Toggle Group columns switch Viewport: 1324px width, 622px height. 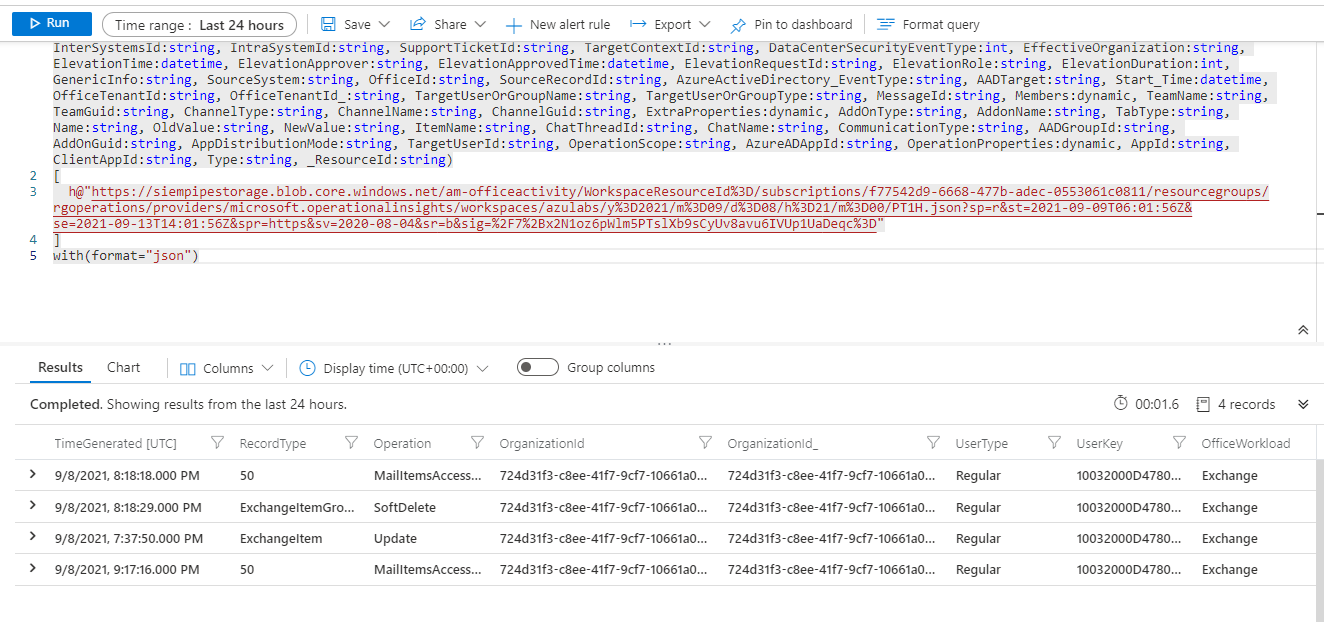click(x=538, y=367)
